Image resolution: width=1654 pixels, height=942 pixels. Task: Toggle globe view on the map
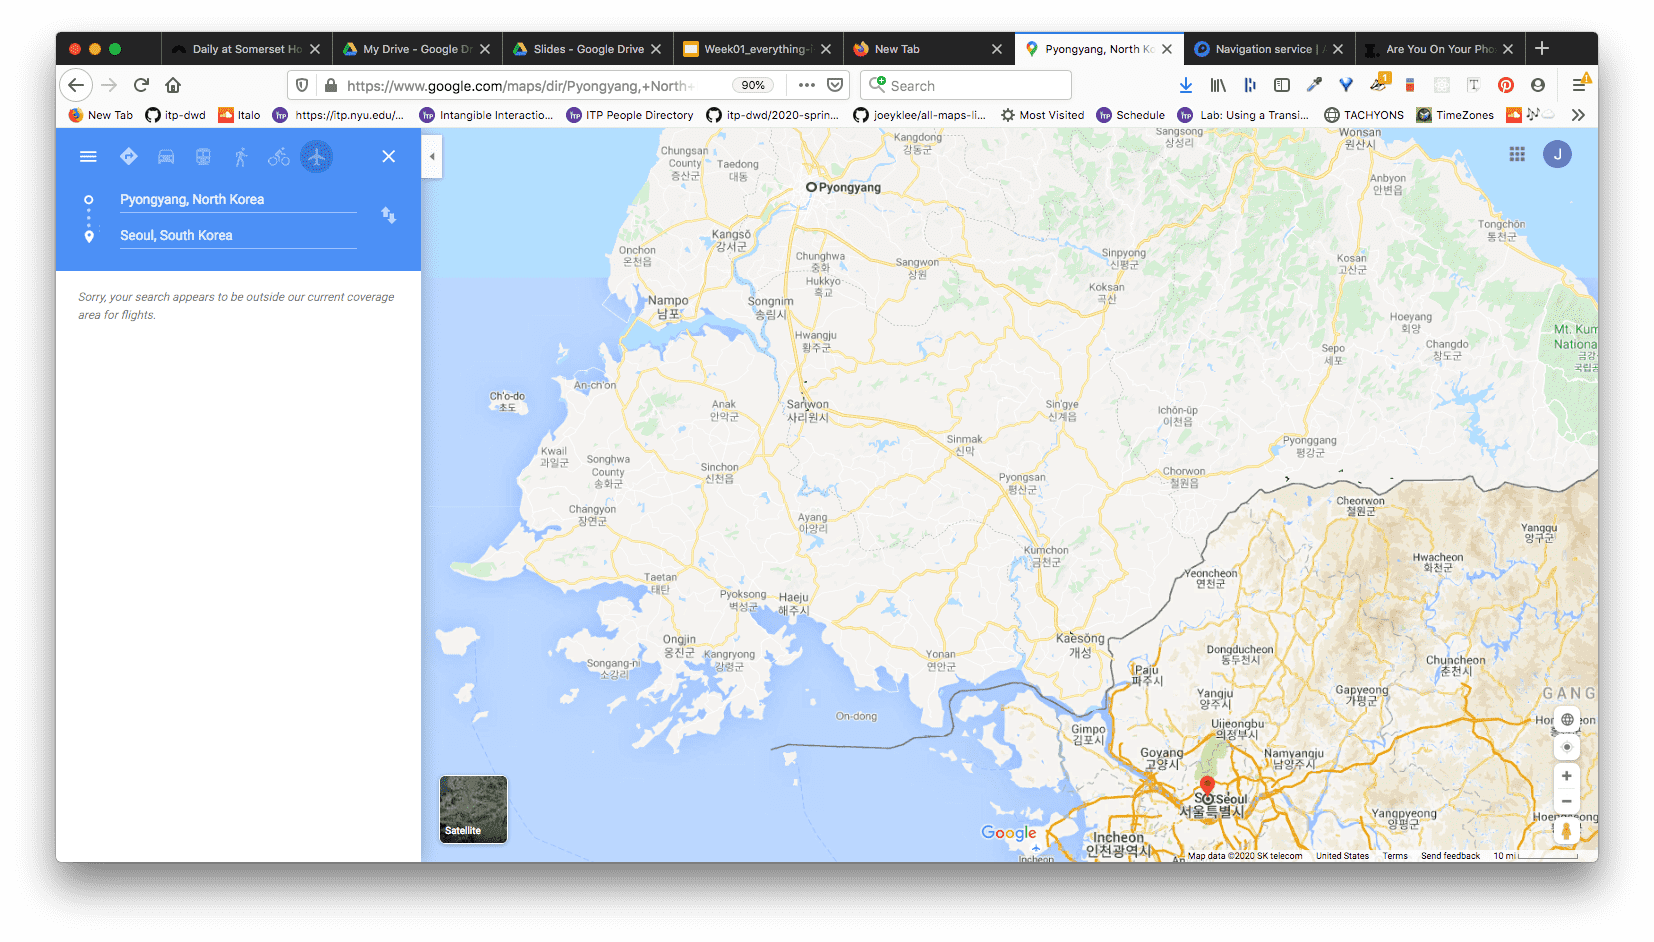(x=1567, y=720)
